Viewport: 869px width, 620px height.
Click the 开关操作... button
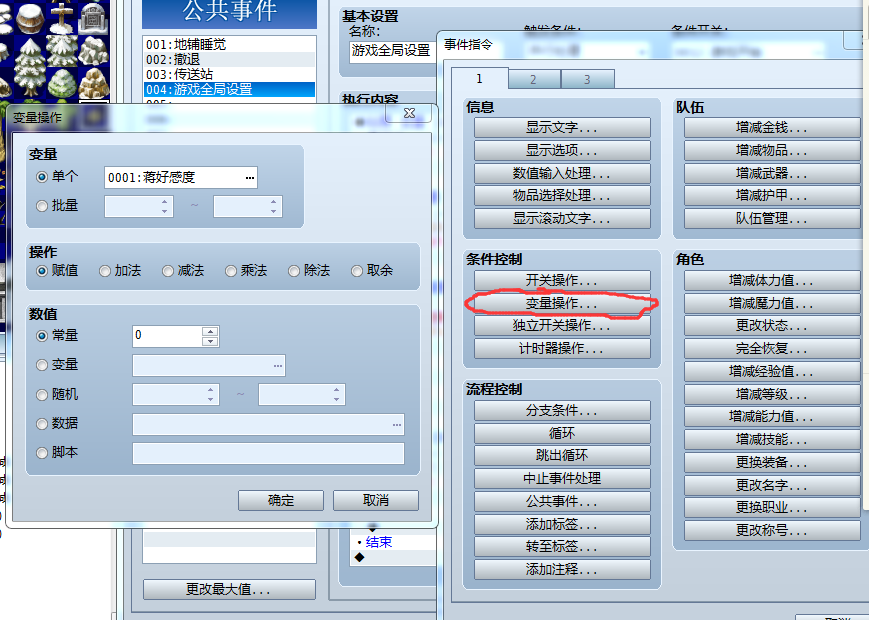click(x=562, y=280)
